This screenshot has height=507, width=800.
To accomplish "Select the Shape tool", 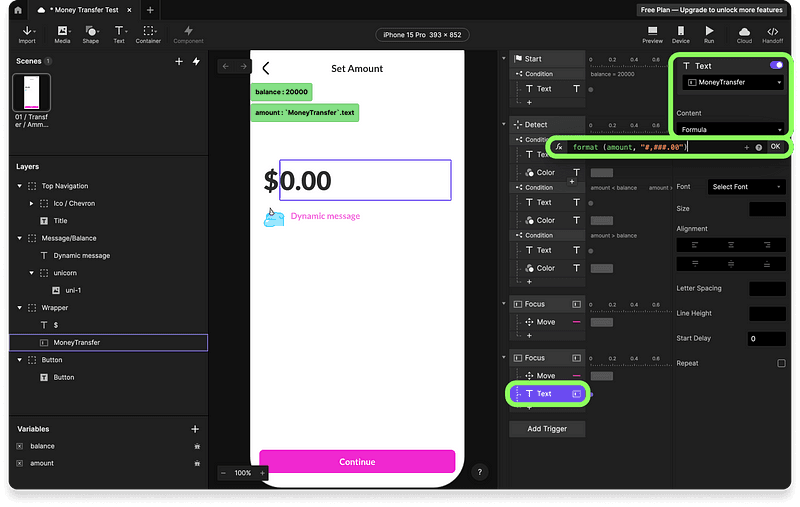I will 91,35.
